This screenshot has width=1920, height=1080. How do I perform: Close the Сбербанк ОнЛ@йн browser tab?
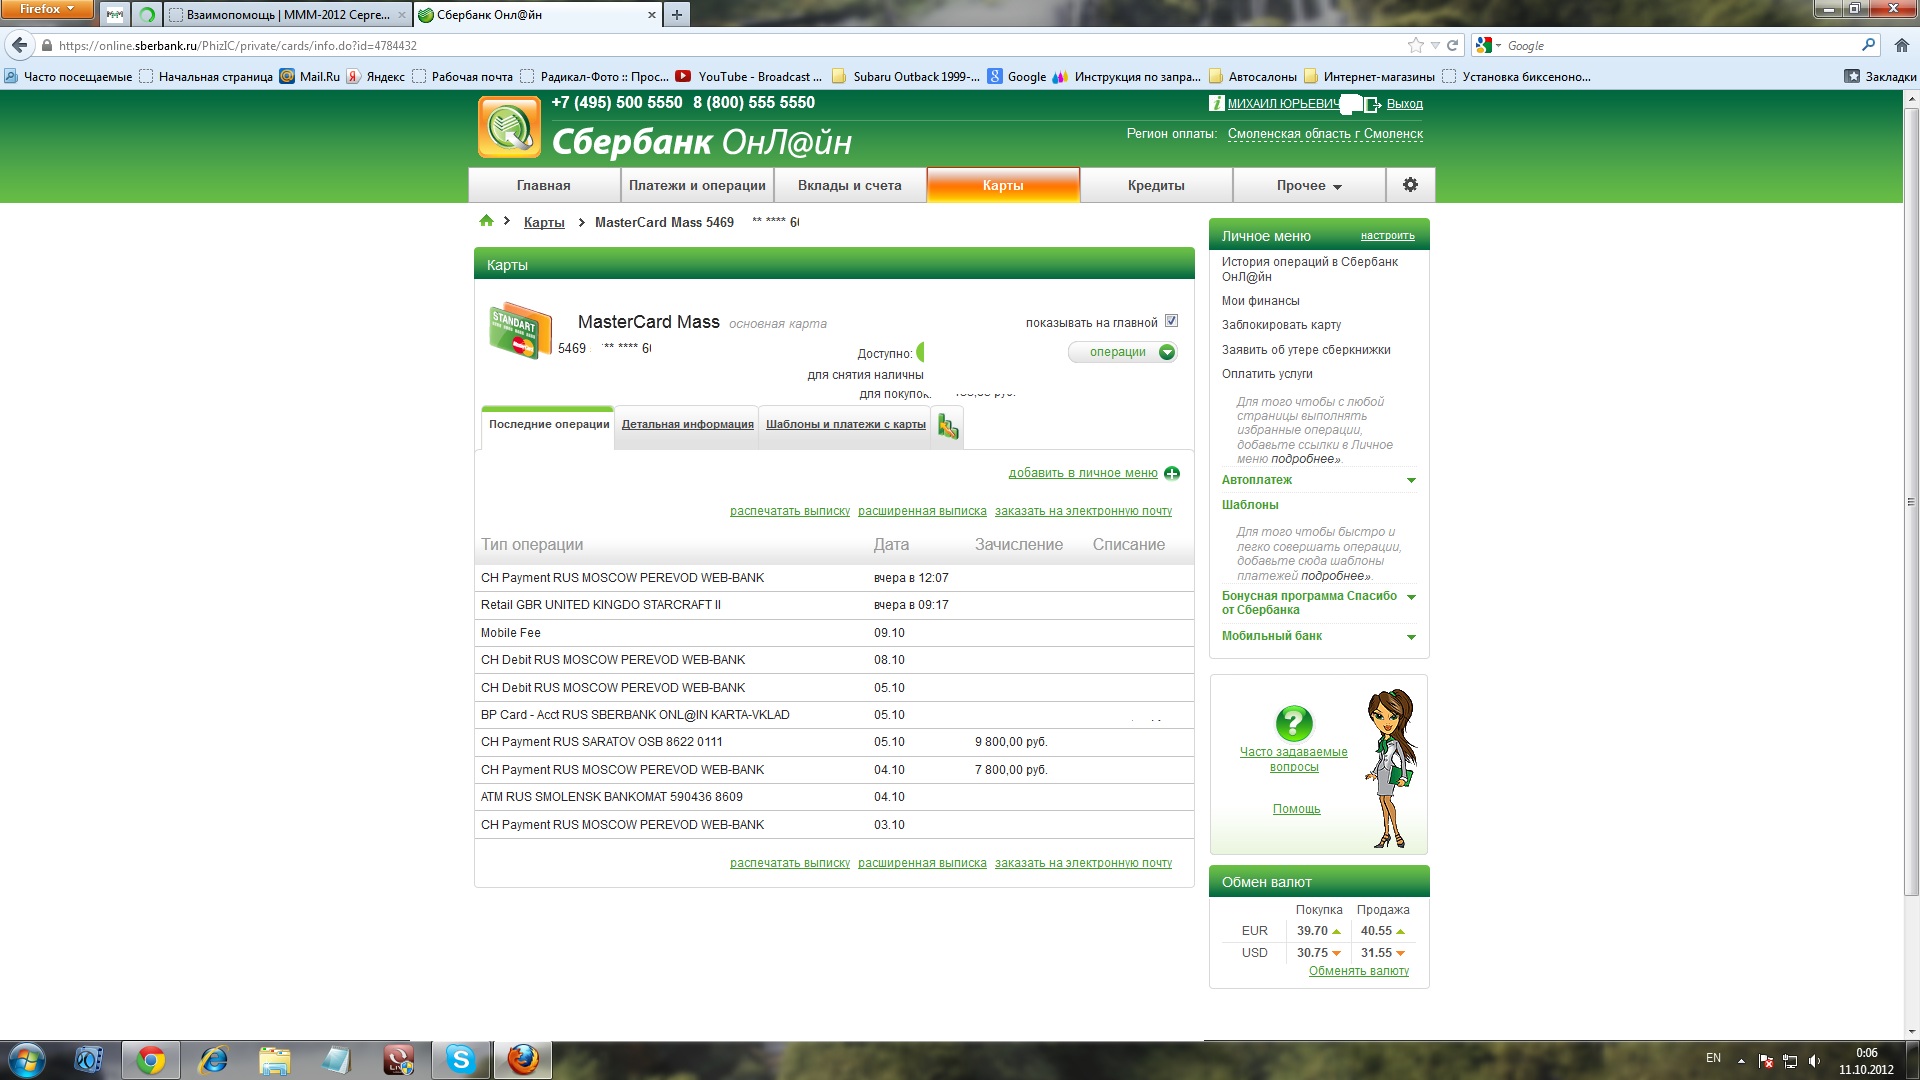coord(652,15)
